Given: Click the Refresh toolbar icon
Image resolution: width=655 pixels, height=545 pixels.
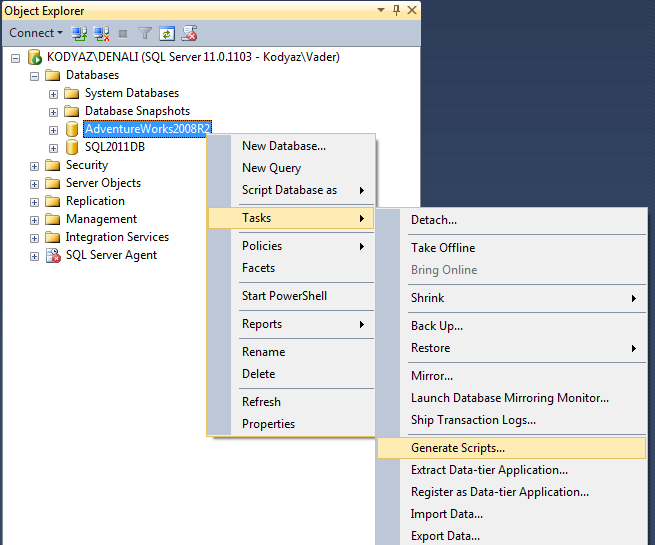Looking at the screenshot, I should [x=167, y=33].
